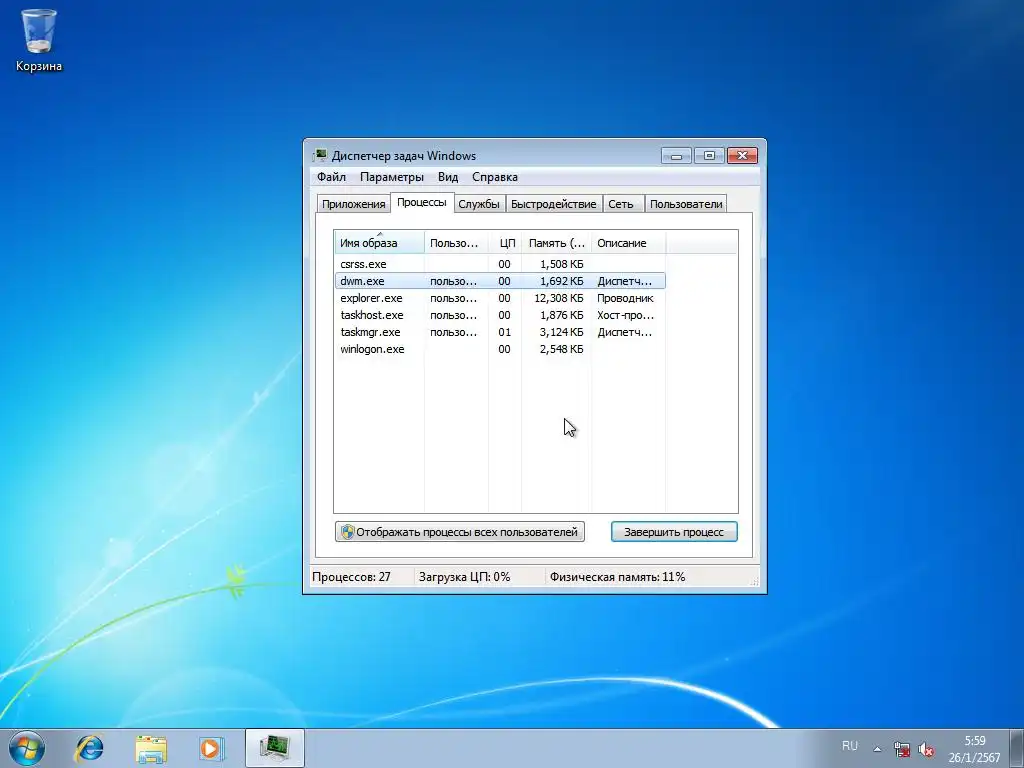Viewport: 1024px width, 768px height.
Task: Click the 12,308 КБ memory value
Action: (x=558, y=298)
